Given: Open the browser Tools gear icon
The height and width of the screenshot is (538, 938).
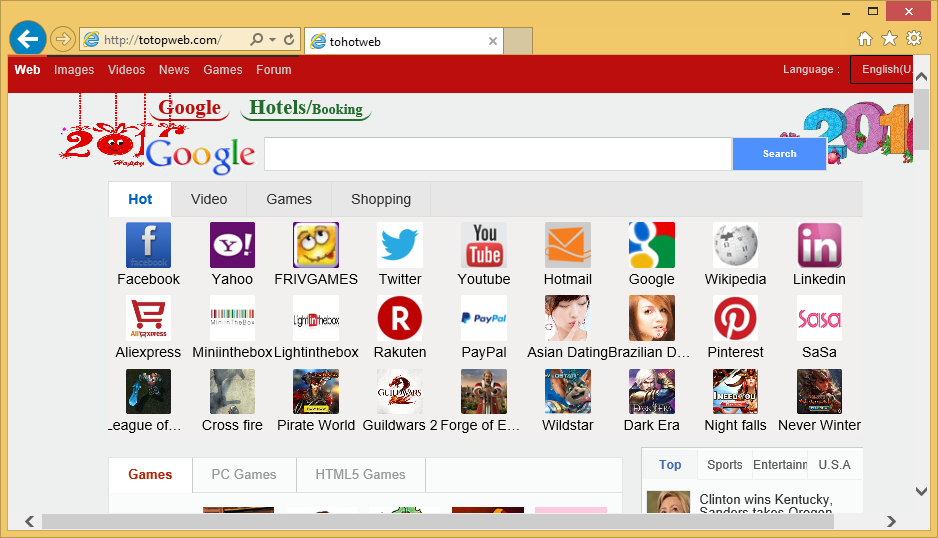Looking at the screenshot, I should (x=914, y=38).
